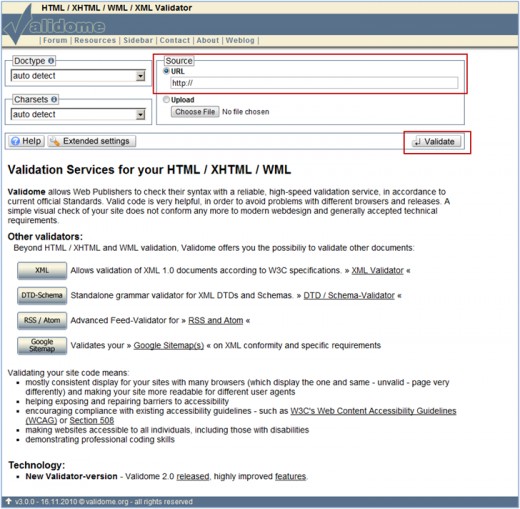The height and width of the screenshot is (509, 520).
Task: Open the Resources menu item
Action: coord(95,40)
